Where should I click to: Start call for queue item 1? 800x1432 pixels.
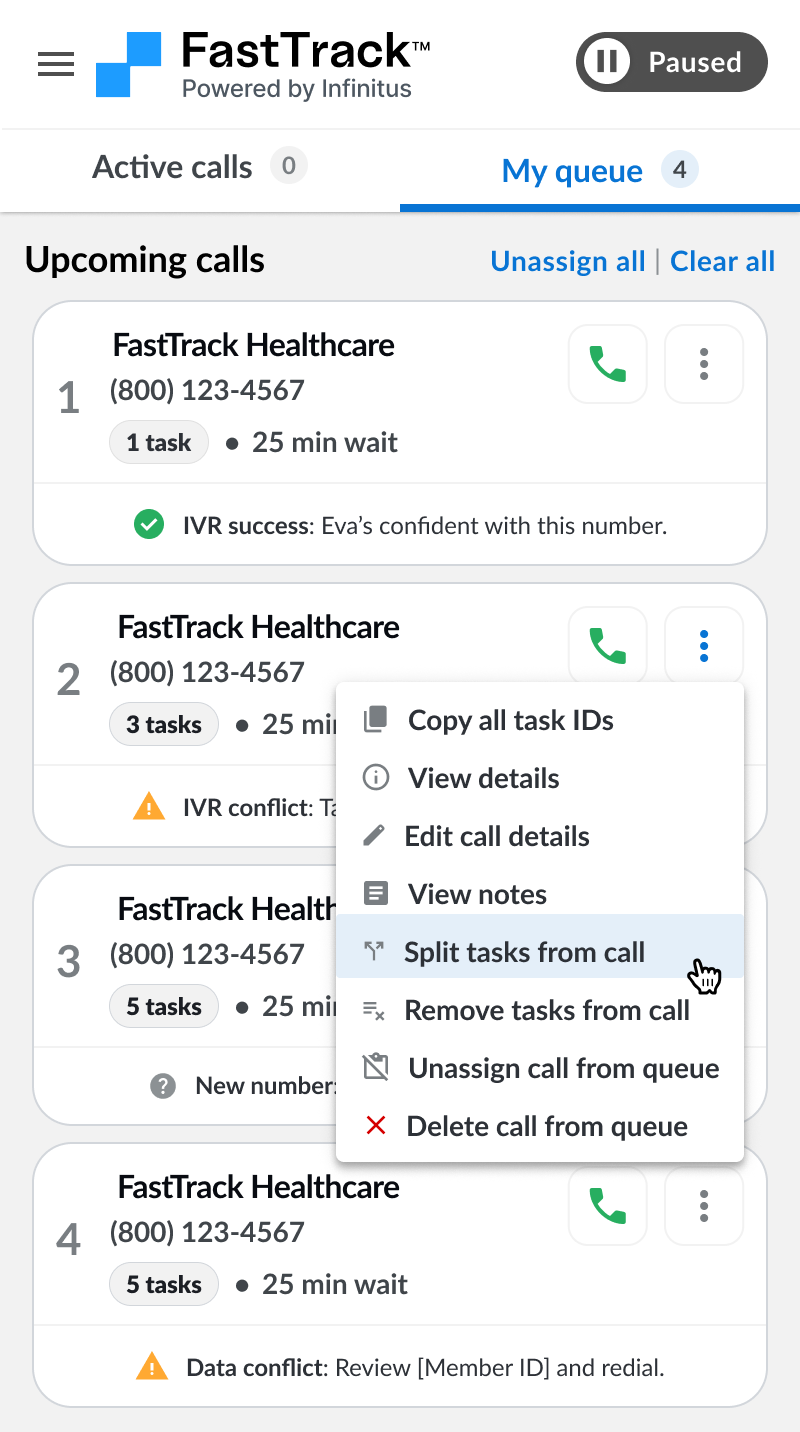coord(608,364)
